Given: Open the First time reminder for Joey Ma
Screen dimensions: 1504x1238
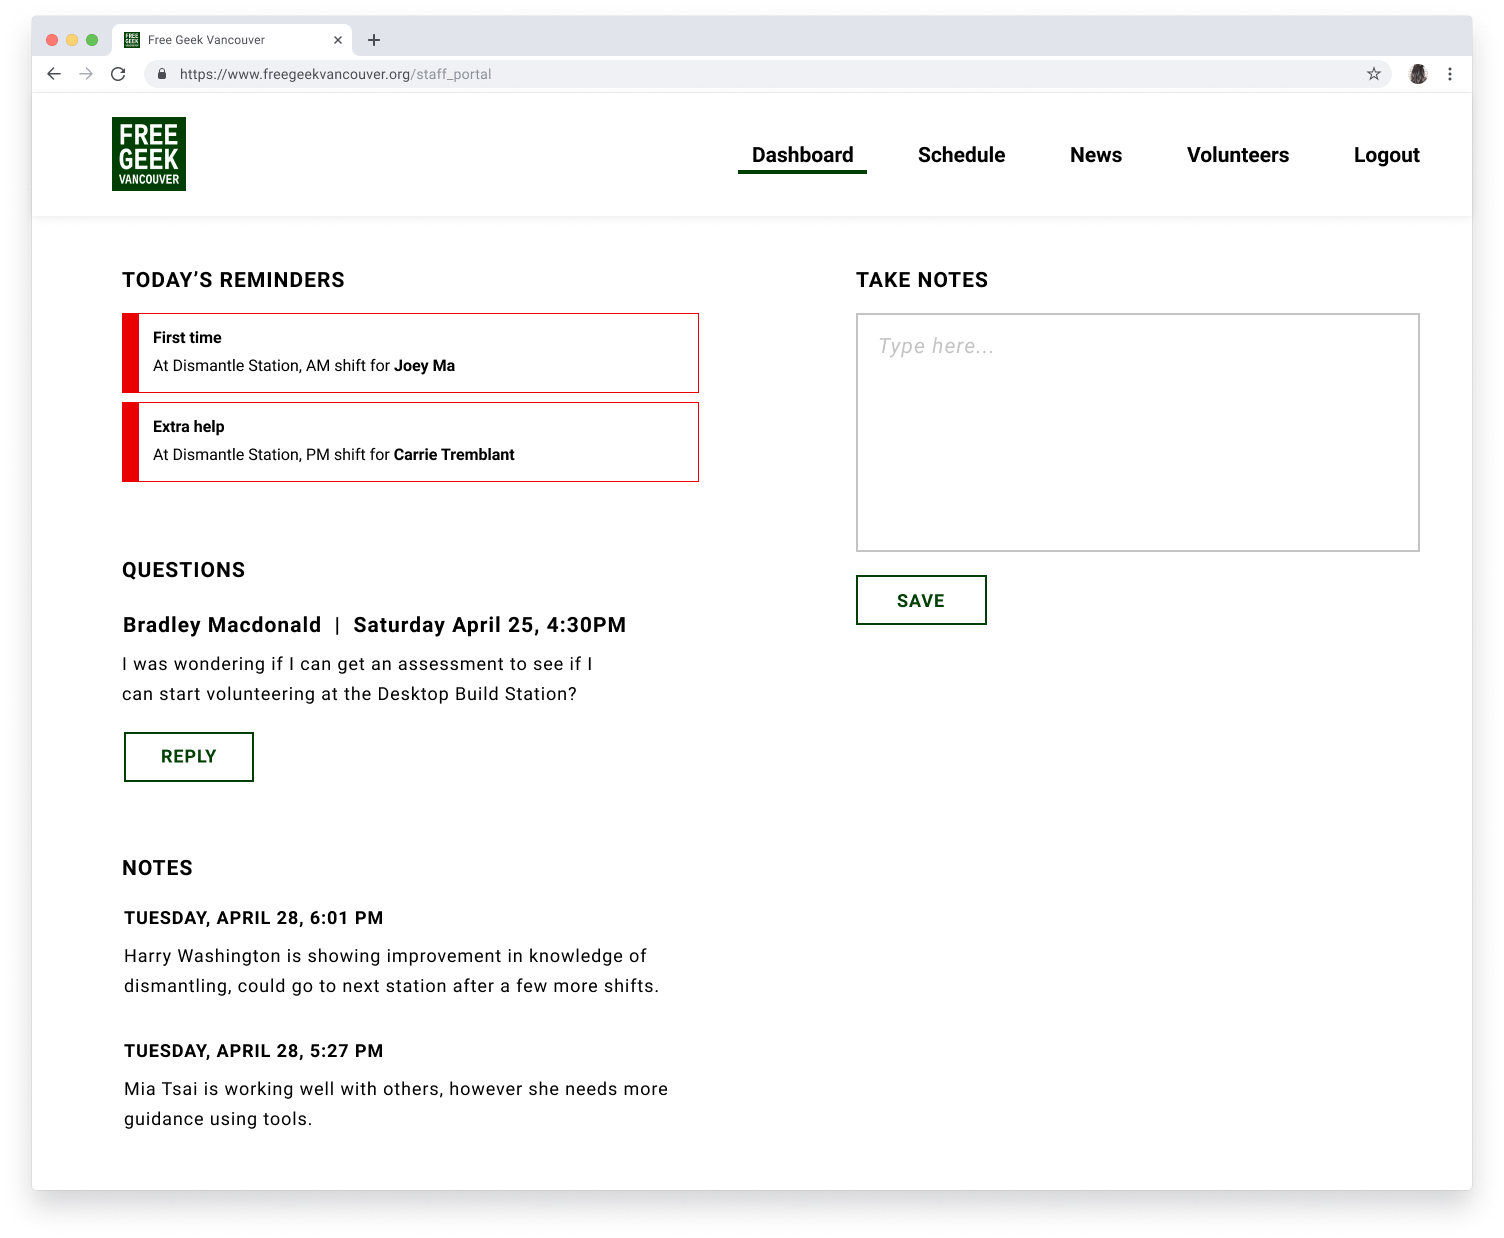Looking at the screenshot, I should click(410, 353).
